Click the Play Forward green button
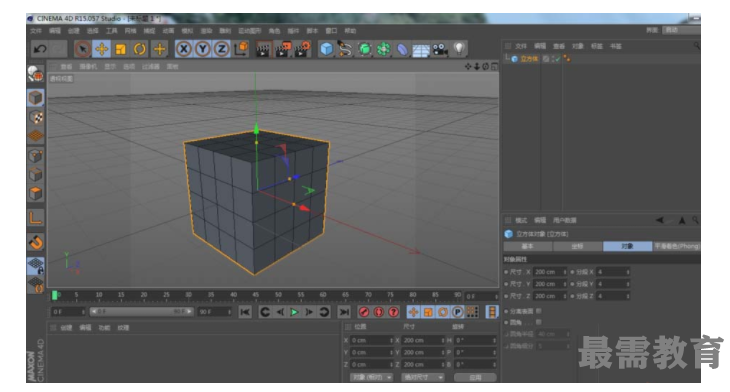730x392 pixels. point(294,312)
